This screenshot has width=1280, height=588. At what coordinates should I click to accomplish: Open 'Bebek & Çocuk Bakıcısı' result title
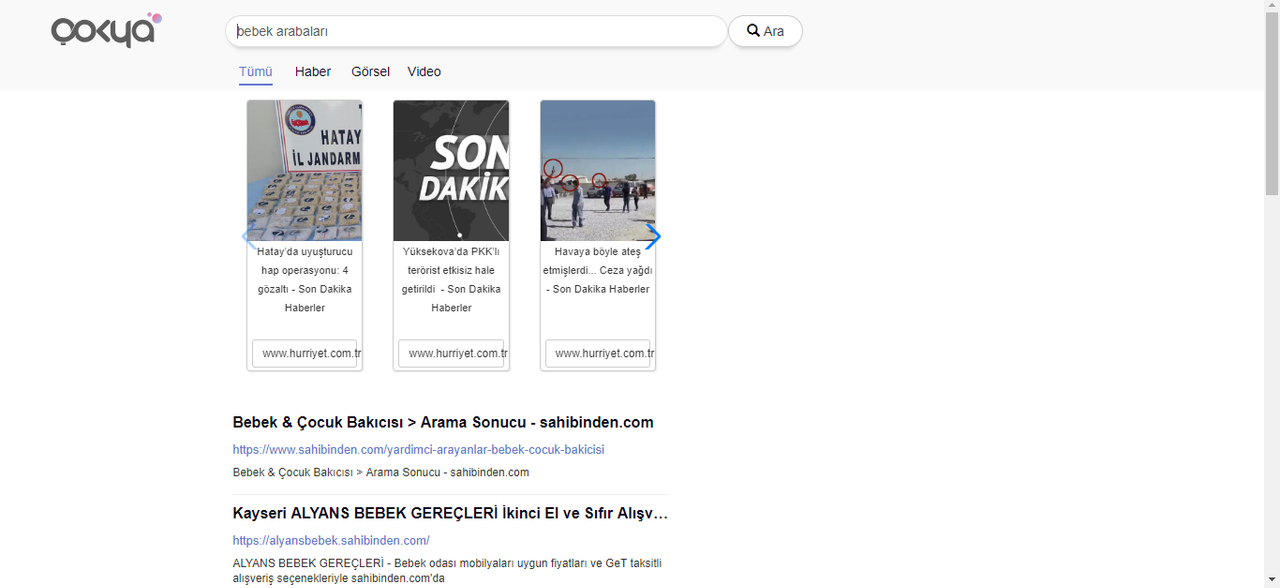443,422
